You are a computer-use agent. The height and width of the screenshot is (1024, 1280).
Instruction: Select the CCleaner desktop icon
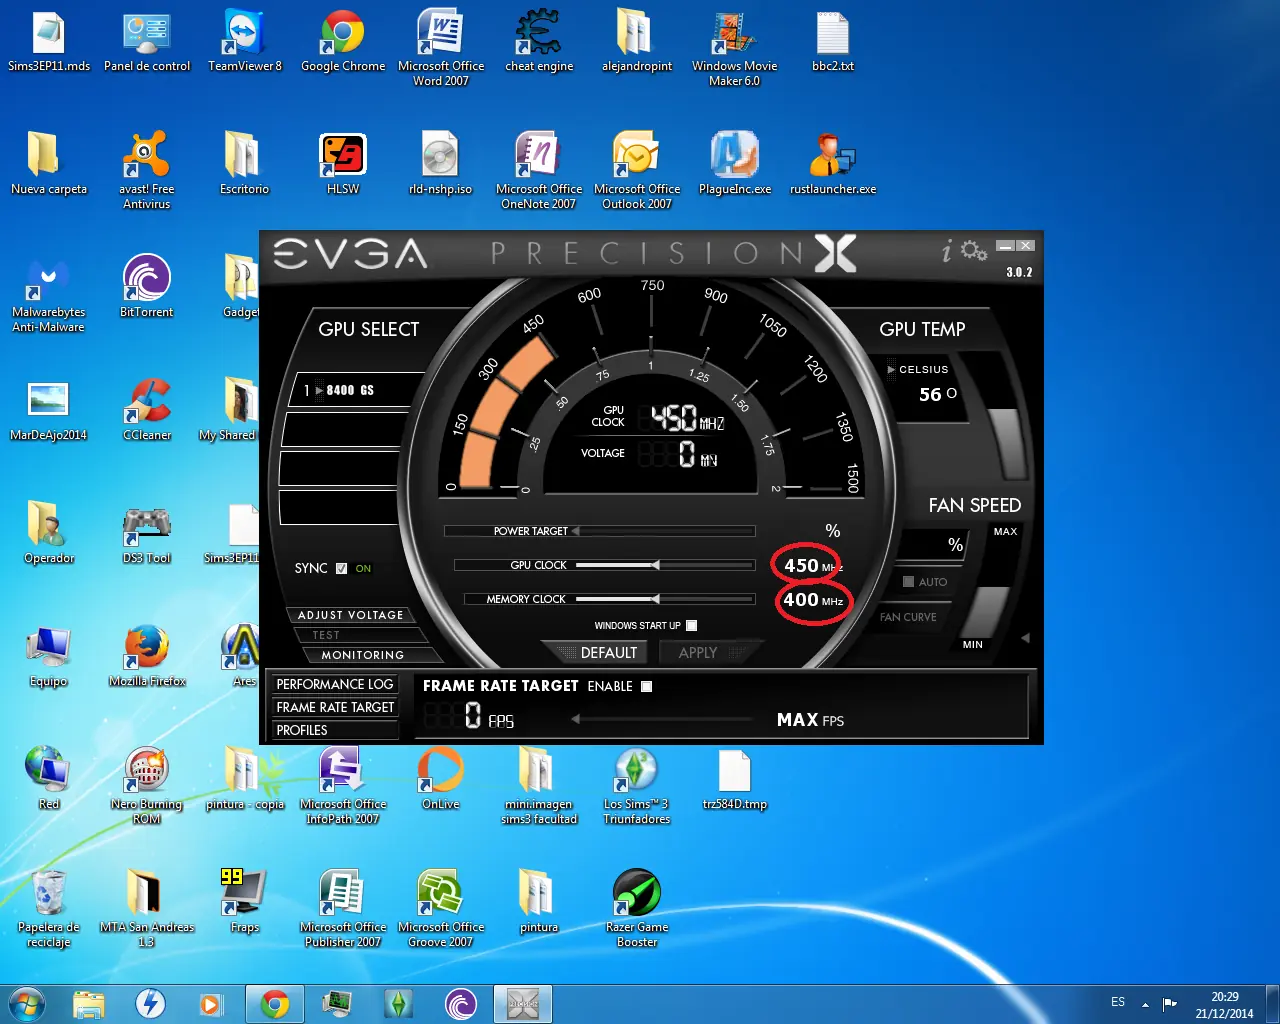coord(147,410)
